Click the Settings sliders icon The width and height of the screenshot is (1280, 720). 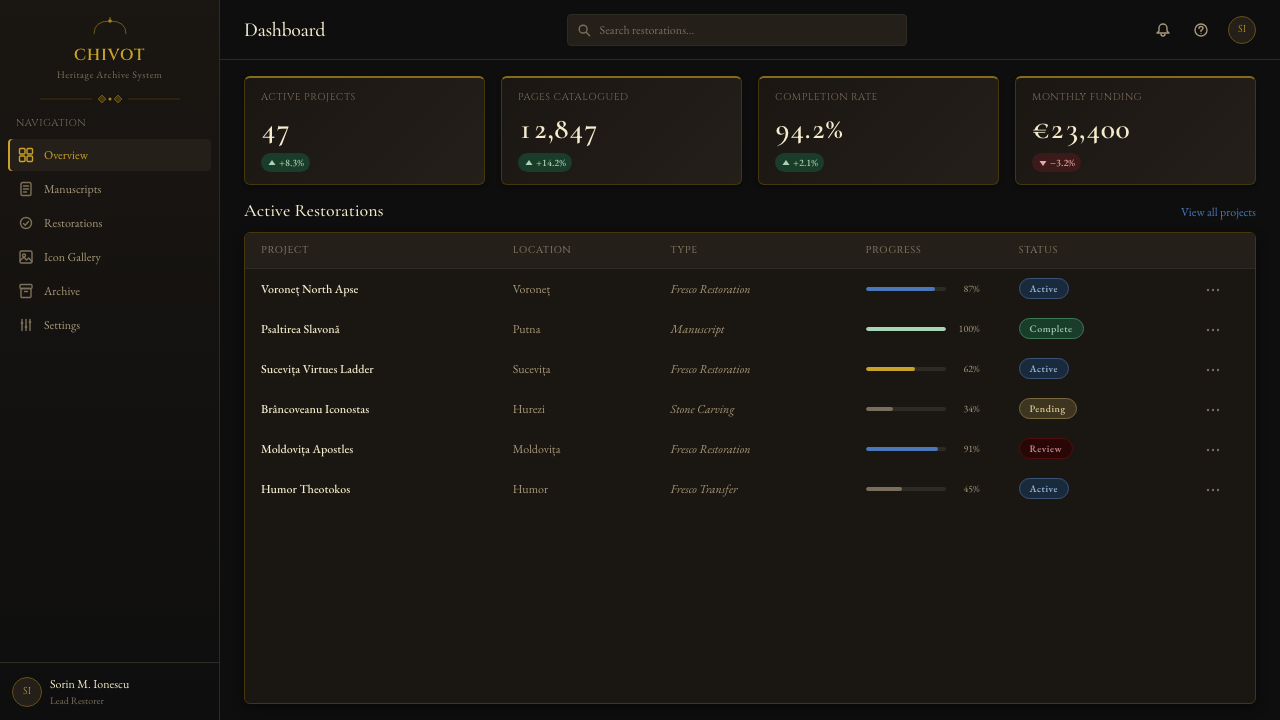26,325
